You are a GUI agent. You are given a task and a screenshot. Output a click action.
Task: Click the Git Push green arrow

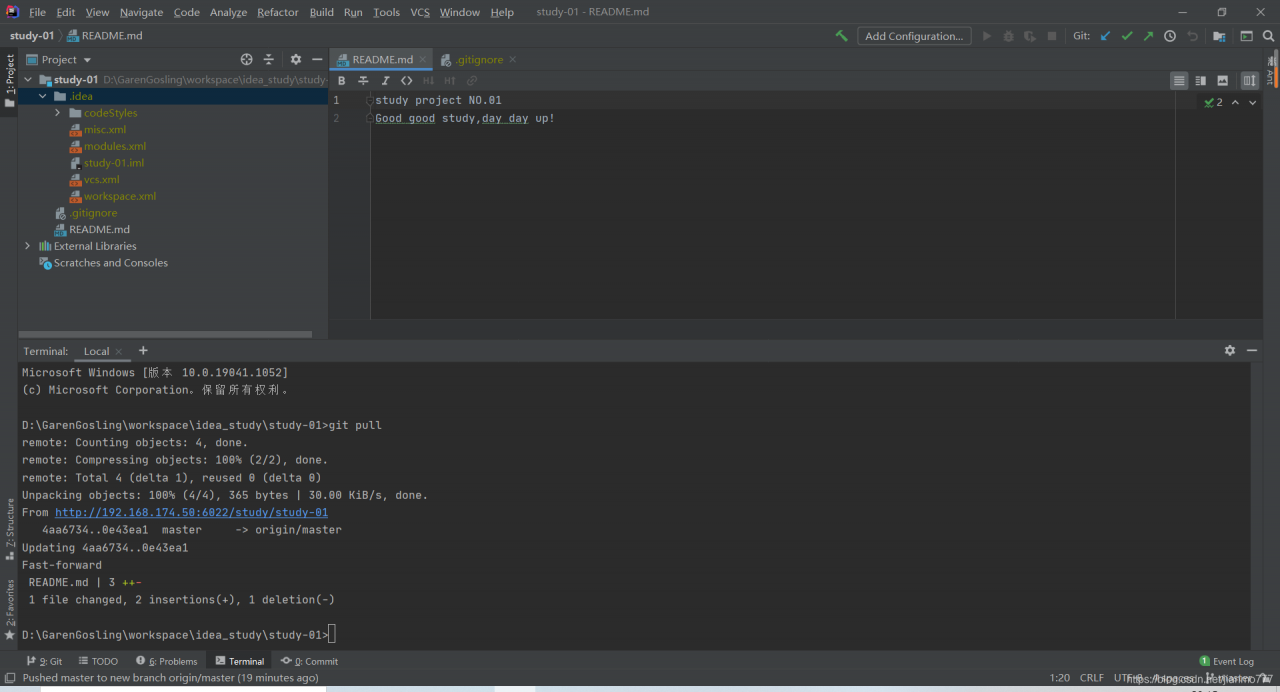pyautogui.click(x=1148, y=36)
